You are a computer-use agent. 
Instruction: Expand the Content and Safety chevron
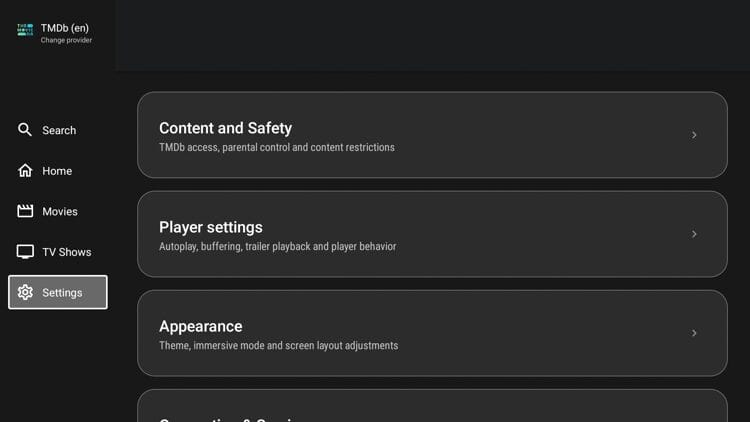694,135
